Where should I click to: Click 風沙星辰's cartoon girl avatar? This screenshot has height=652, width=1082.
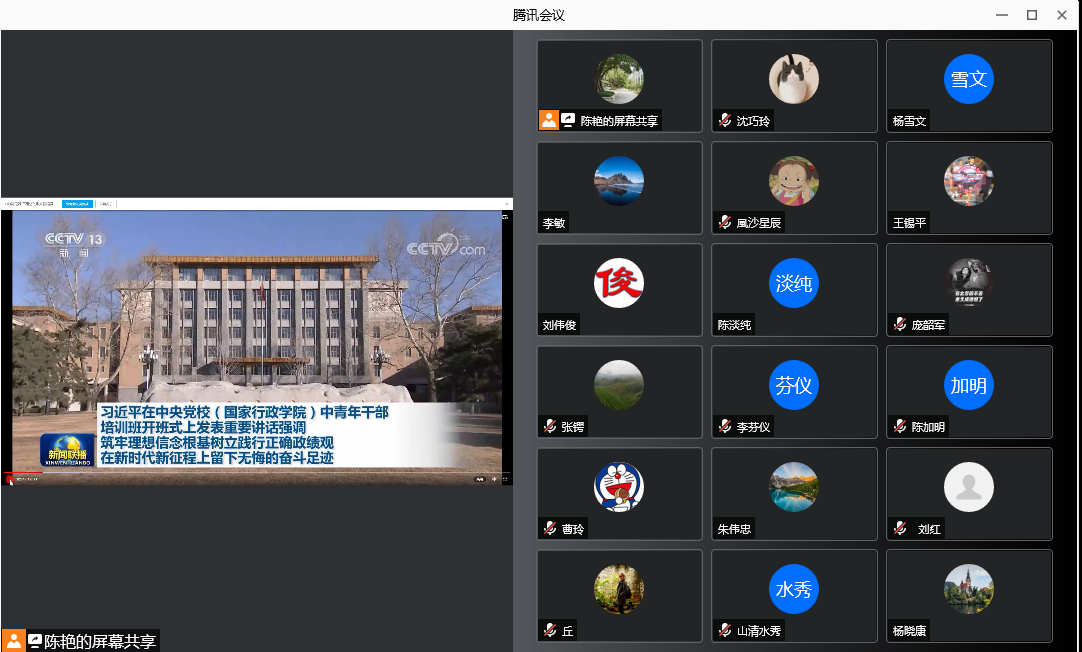[794, 181]
